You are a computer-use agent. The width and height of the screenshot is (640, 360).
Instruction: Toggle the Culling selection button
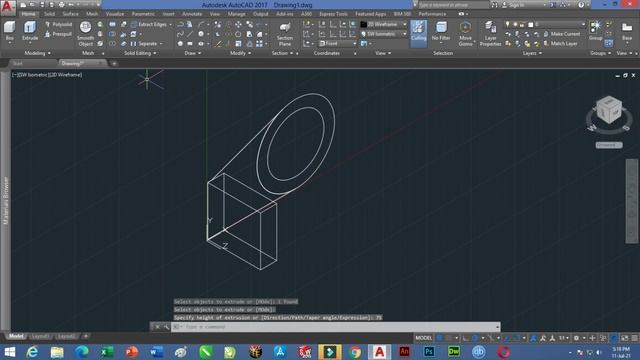click(418, 33)
